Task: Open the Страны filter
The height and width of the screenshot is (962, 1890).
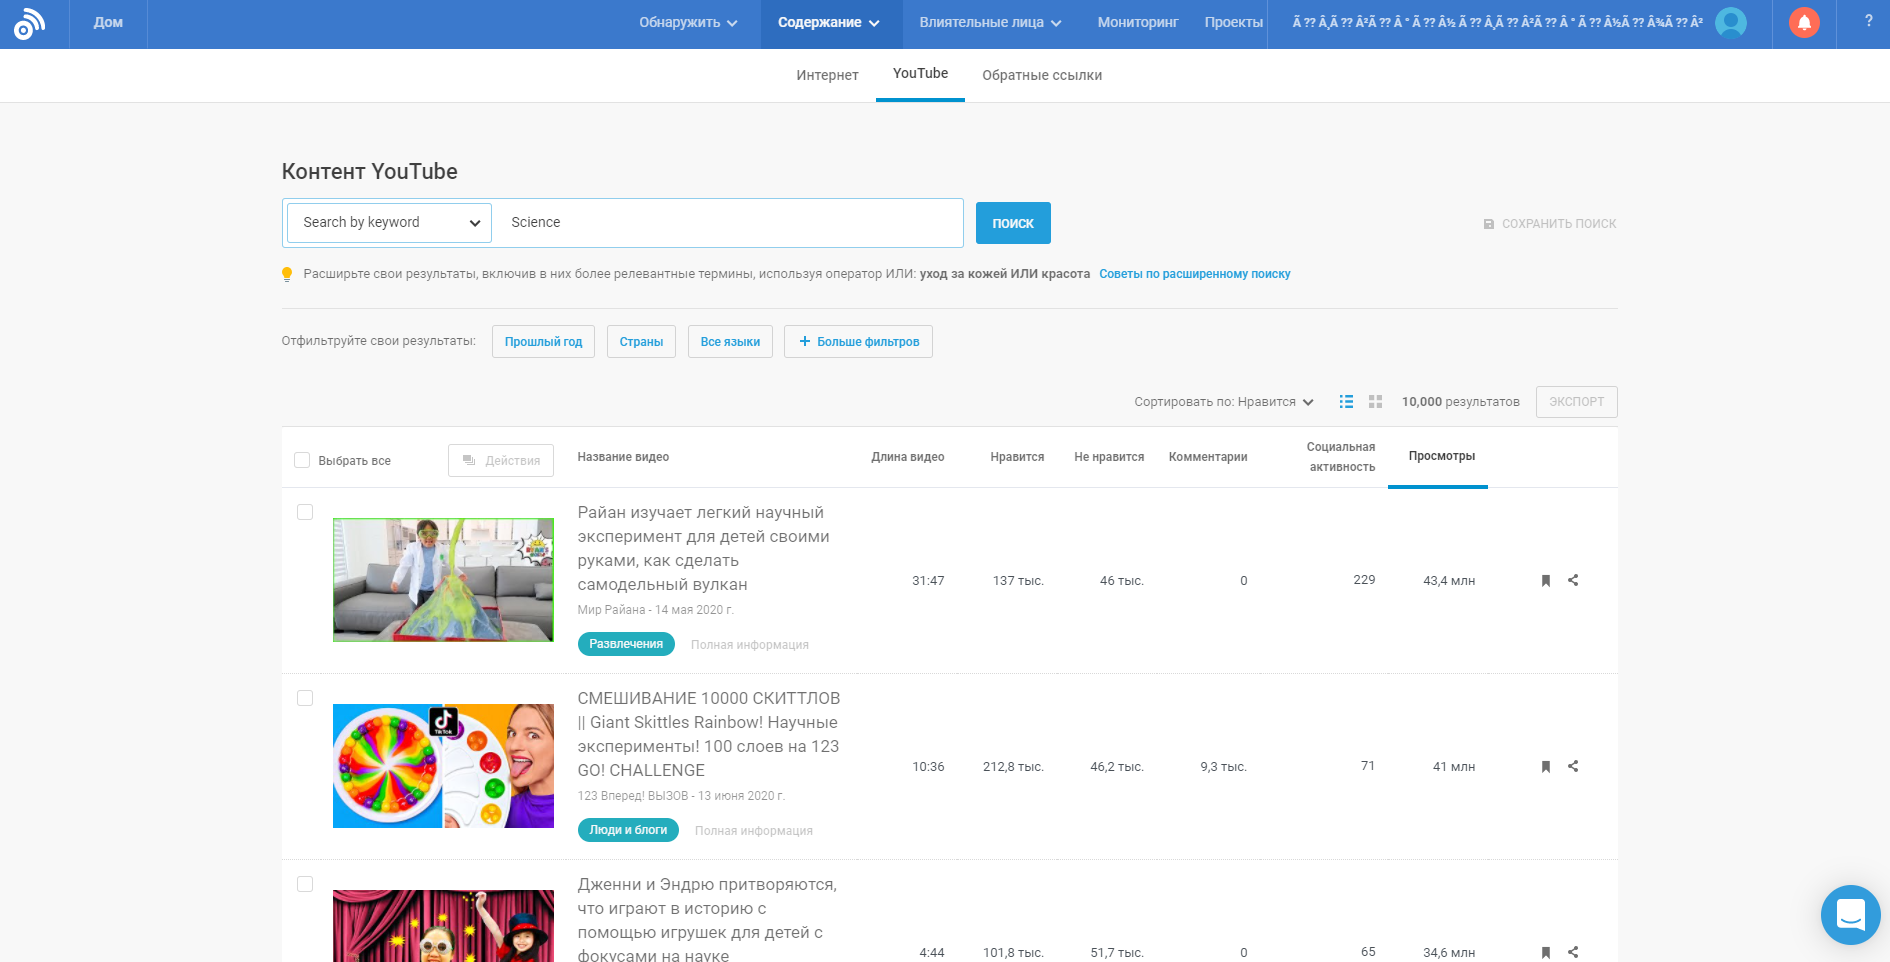Action: 641,341
